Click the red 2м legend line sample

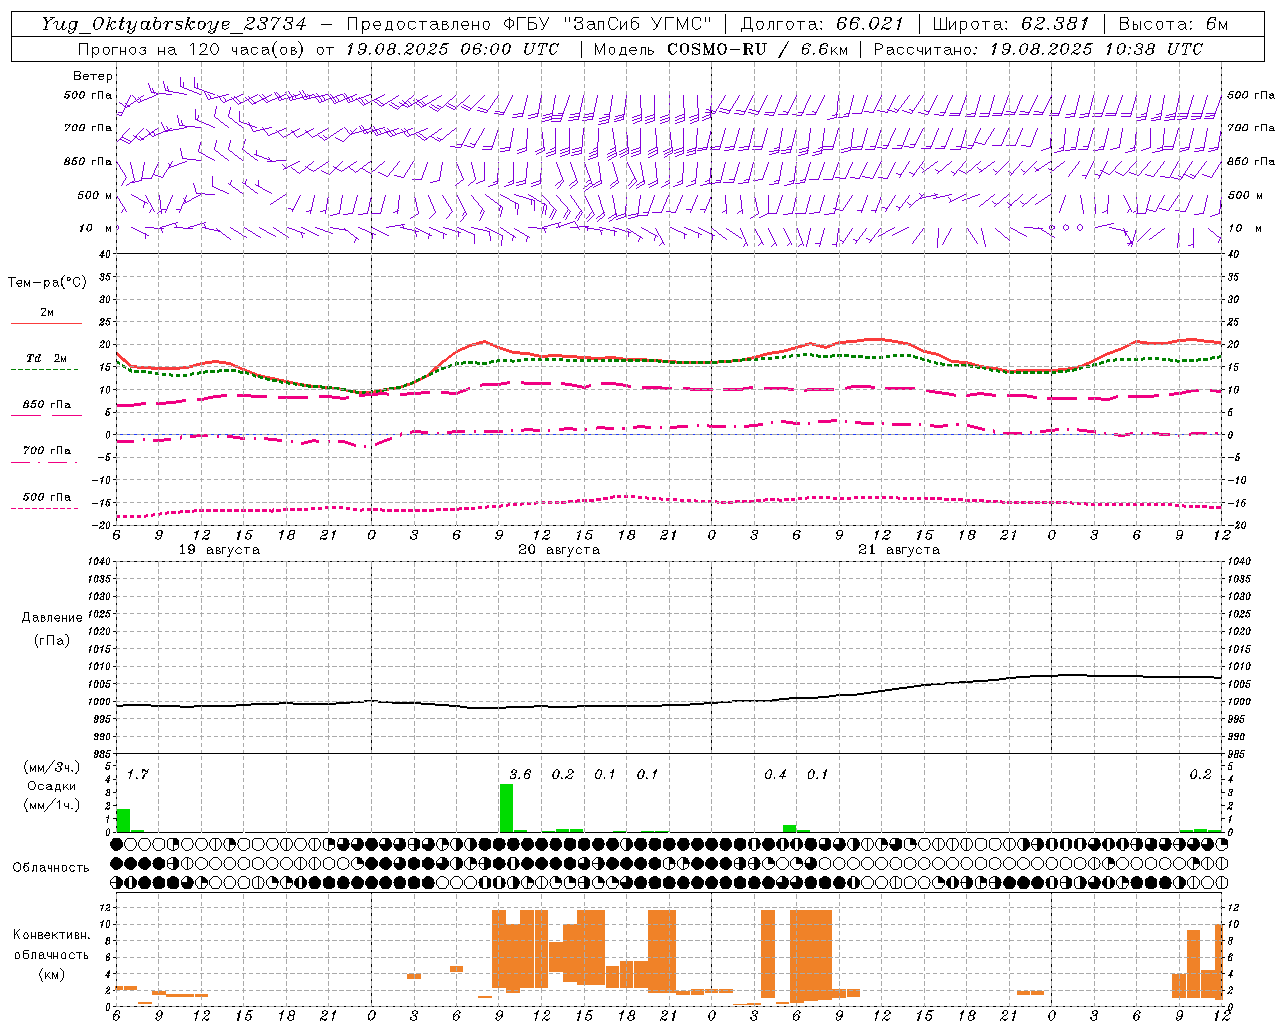pyautogui.click(x=46, y=323)
